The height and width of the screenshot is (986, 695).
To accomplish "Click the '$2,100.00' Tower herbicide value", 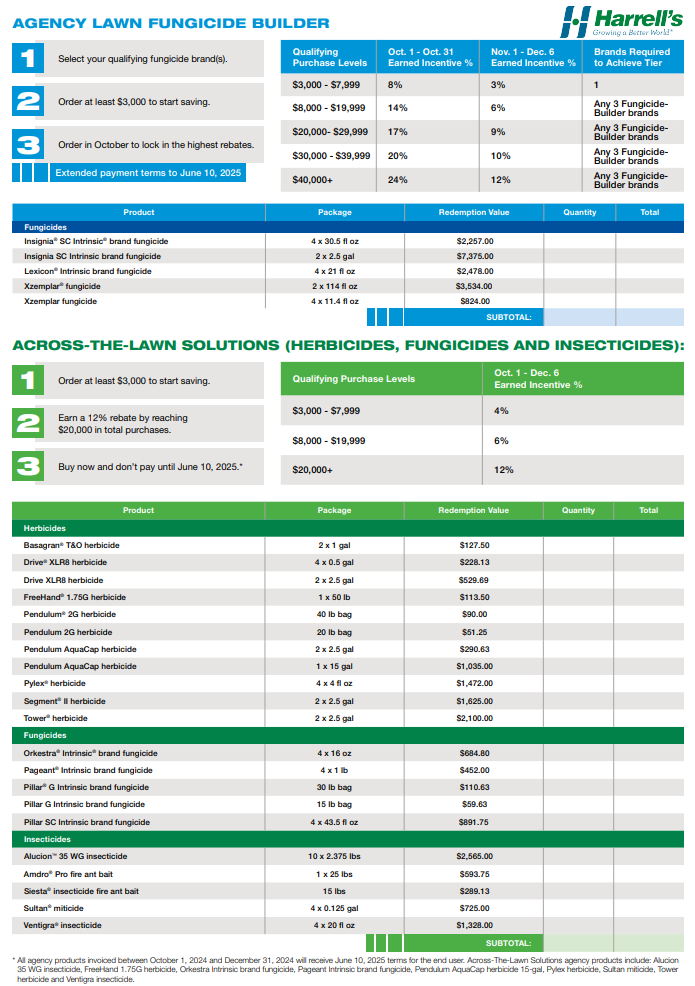I will (474, 718).
